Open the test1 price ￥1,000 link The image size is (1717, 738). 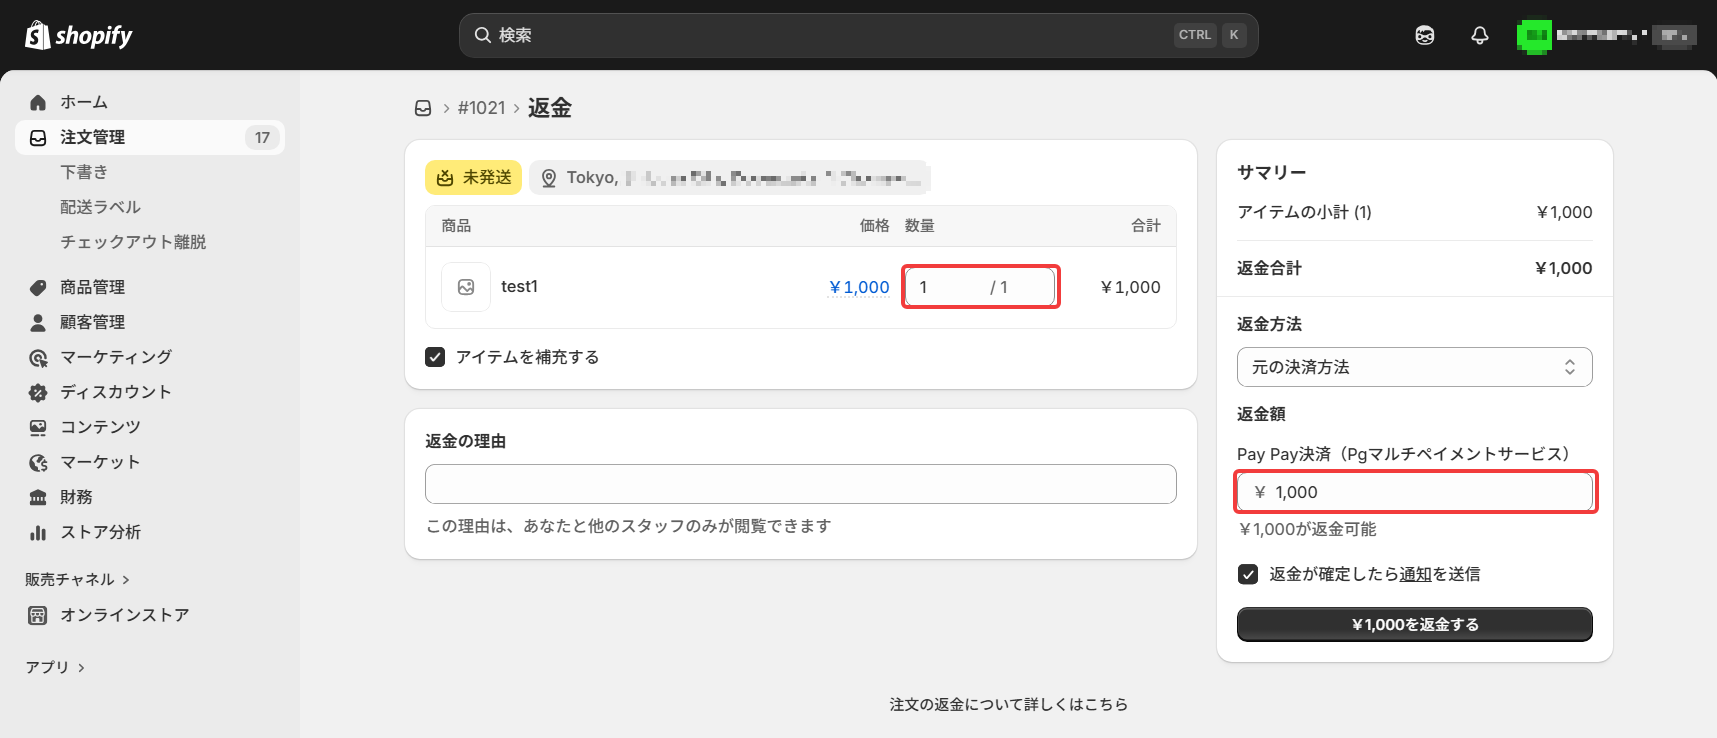(859, 287)
